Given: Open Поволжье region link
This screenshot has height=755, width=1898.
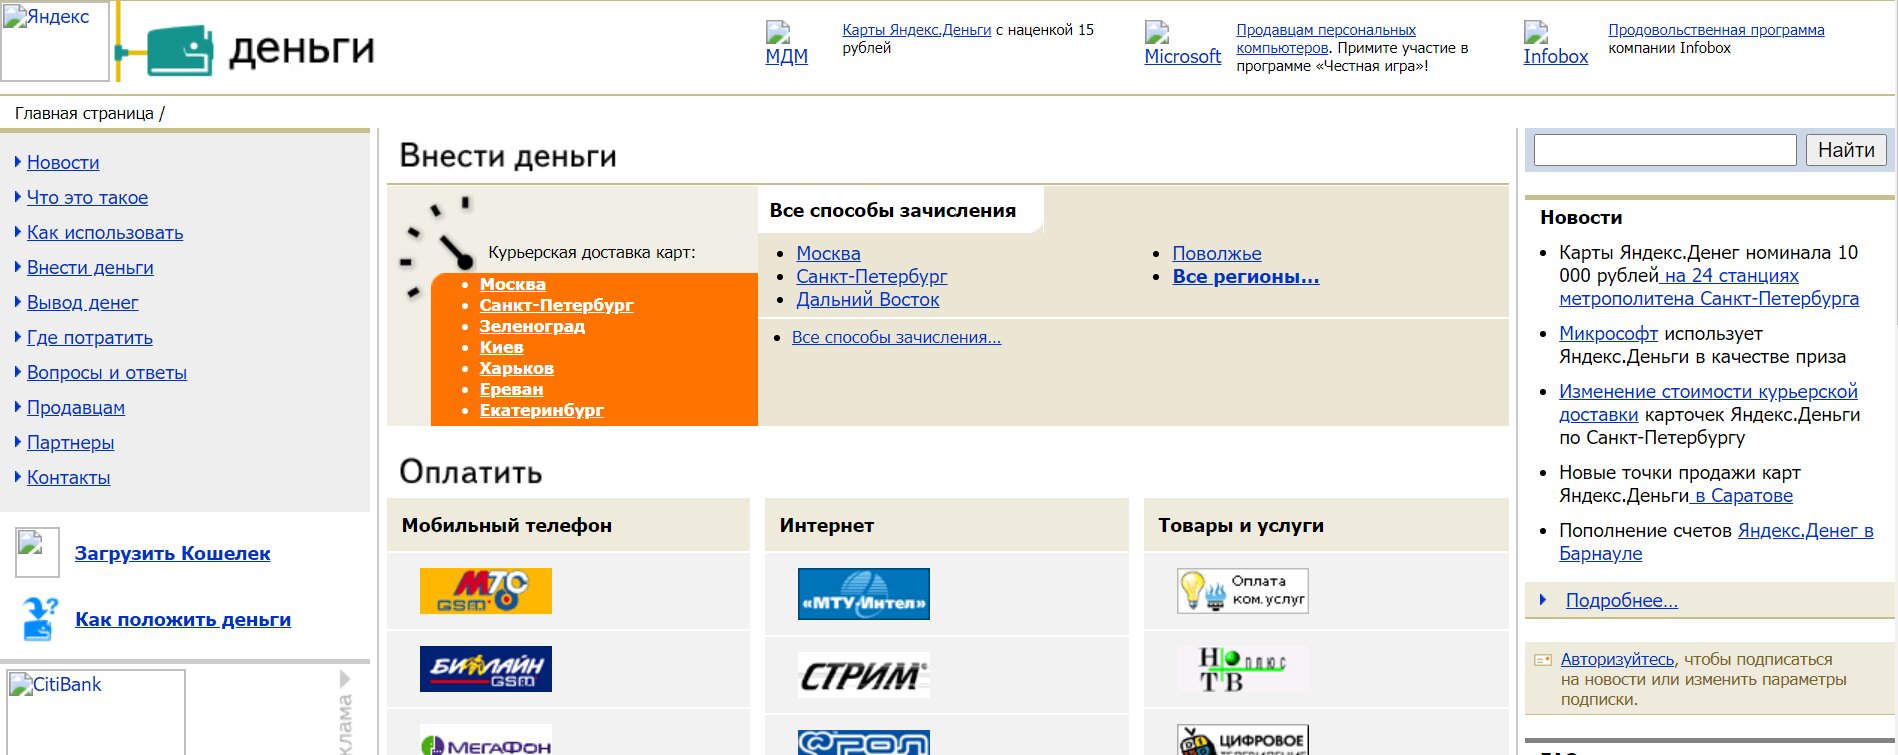Looking at the screenshot, I should point(1217,253).
